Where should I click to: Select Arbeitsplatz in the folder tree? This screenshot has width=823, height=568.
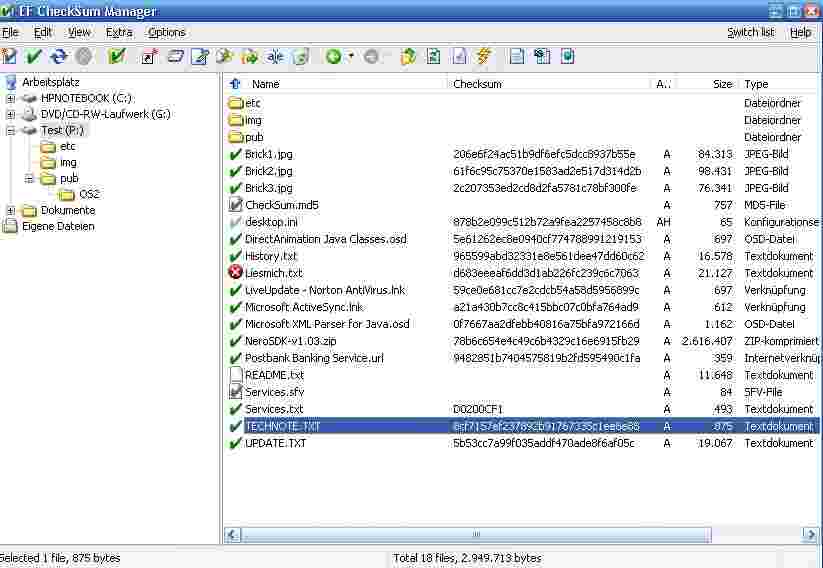pyautogui.click(x=51, y=82)
